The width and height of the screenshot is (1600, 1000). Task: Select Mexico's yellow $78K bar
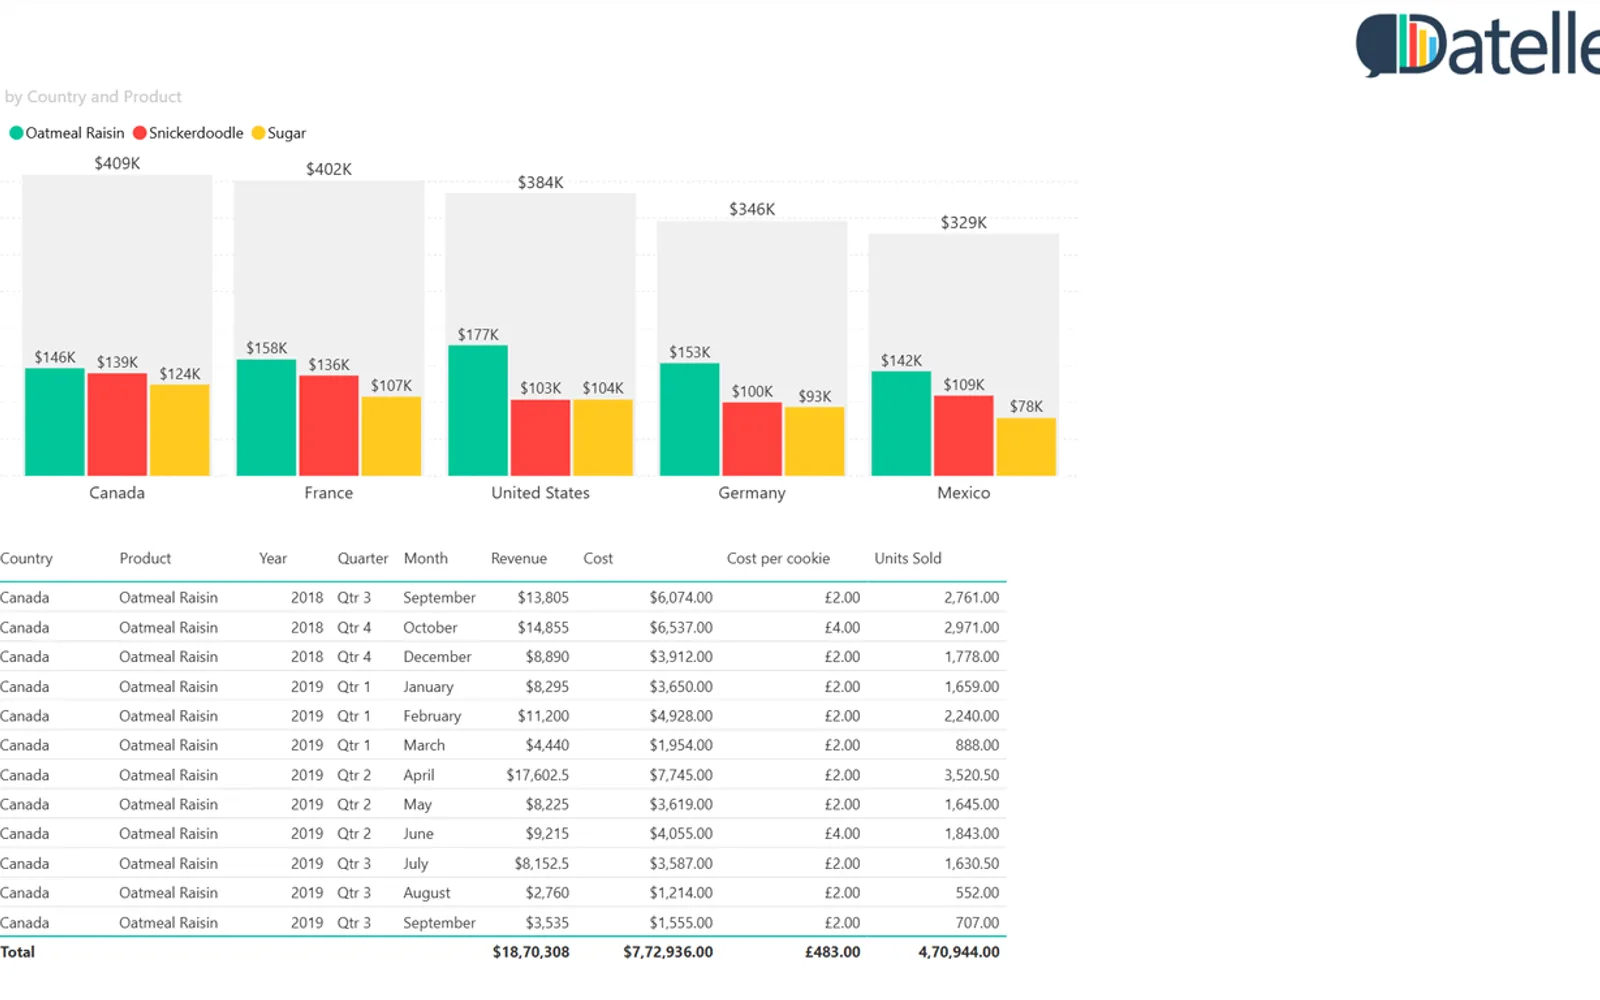click(x=1026, y=446)
